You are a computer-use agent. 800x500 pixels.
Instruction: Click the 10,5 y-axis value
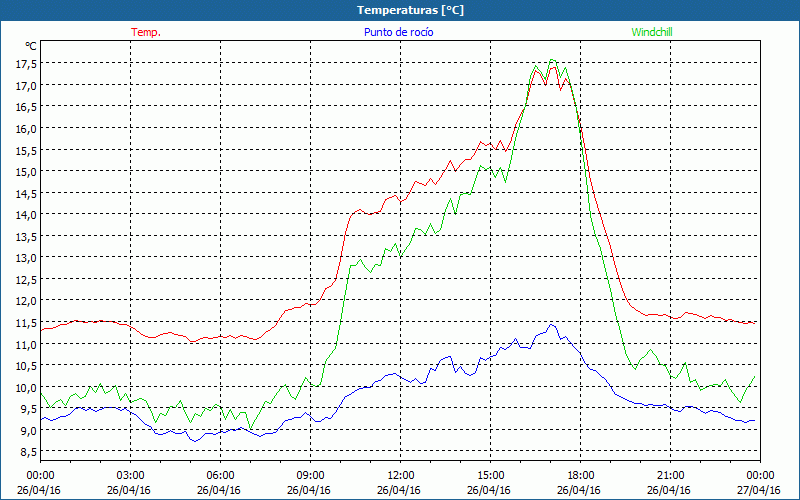point(26,365)
